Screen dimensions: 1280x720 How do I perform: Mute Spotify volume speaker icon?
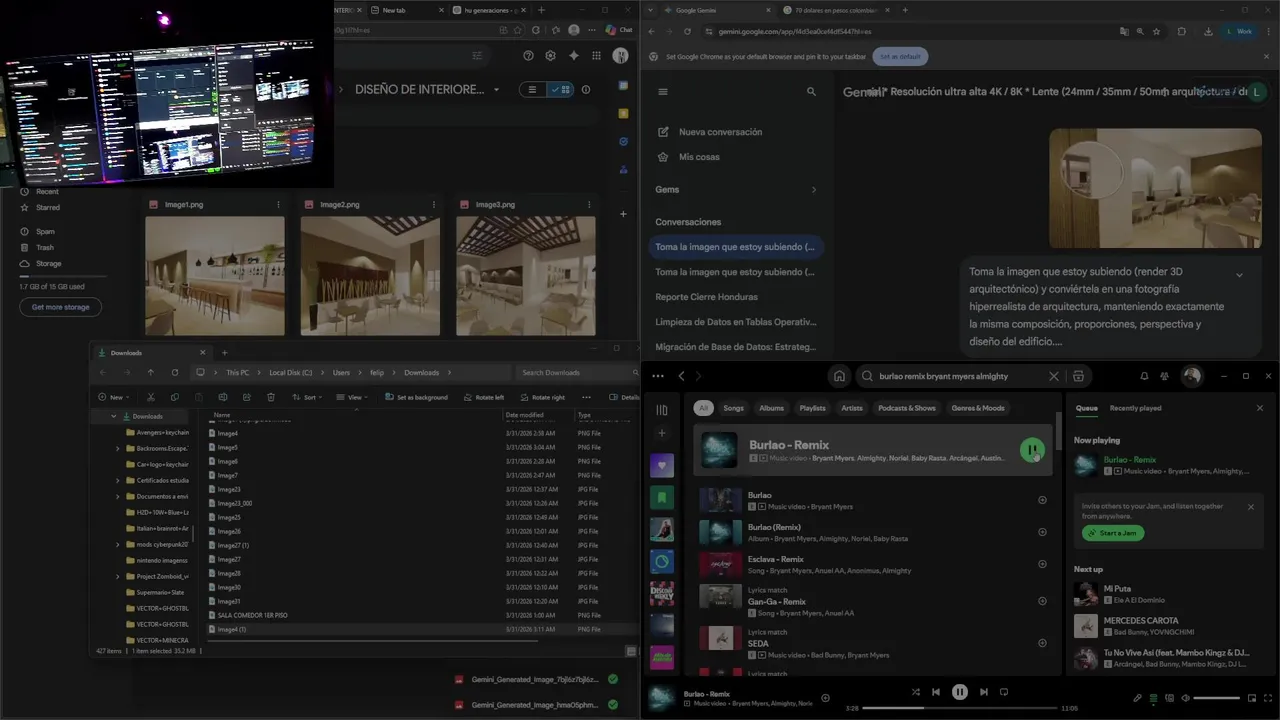(1186, 698)
